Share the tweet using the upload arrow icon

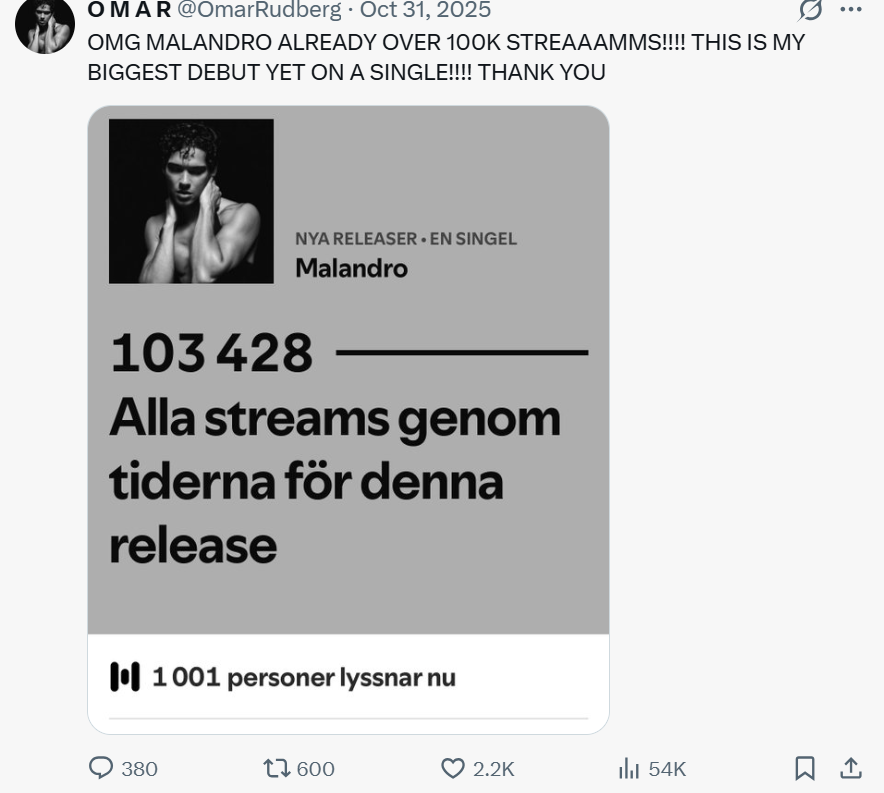click(x=851, y=768)
